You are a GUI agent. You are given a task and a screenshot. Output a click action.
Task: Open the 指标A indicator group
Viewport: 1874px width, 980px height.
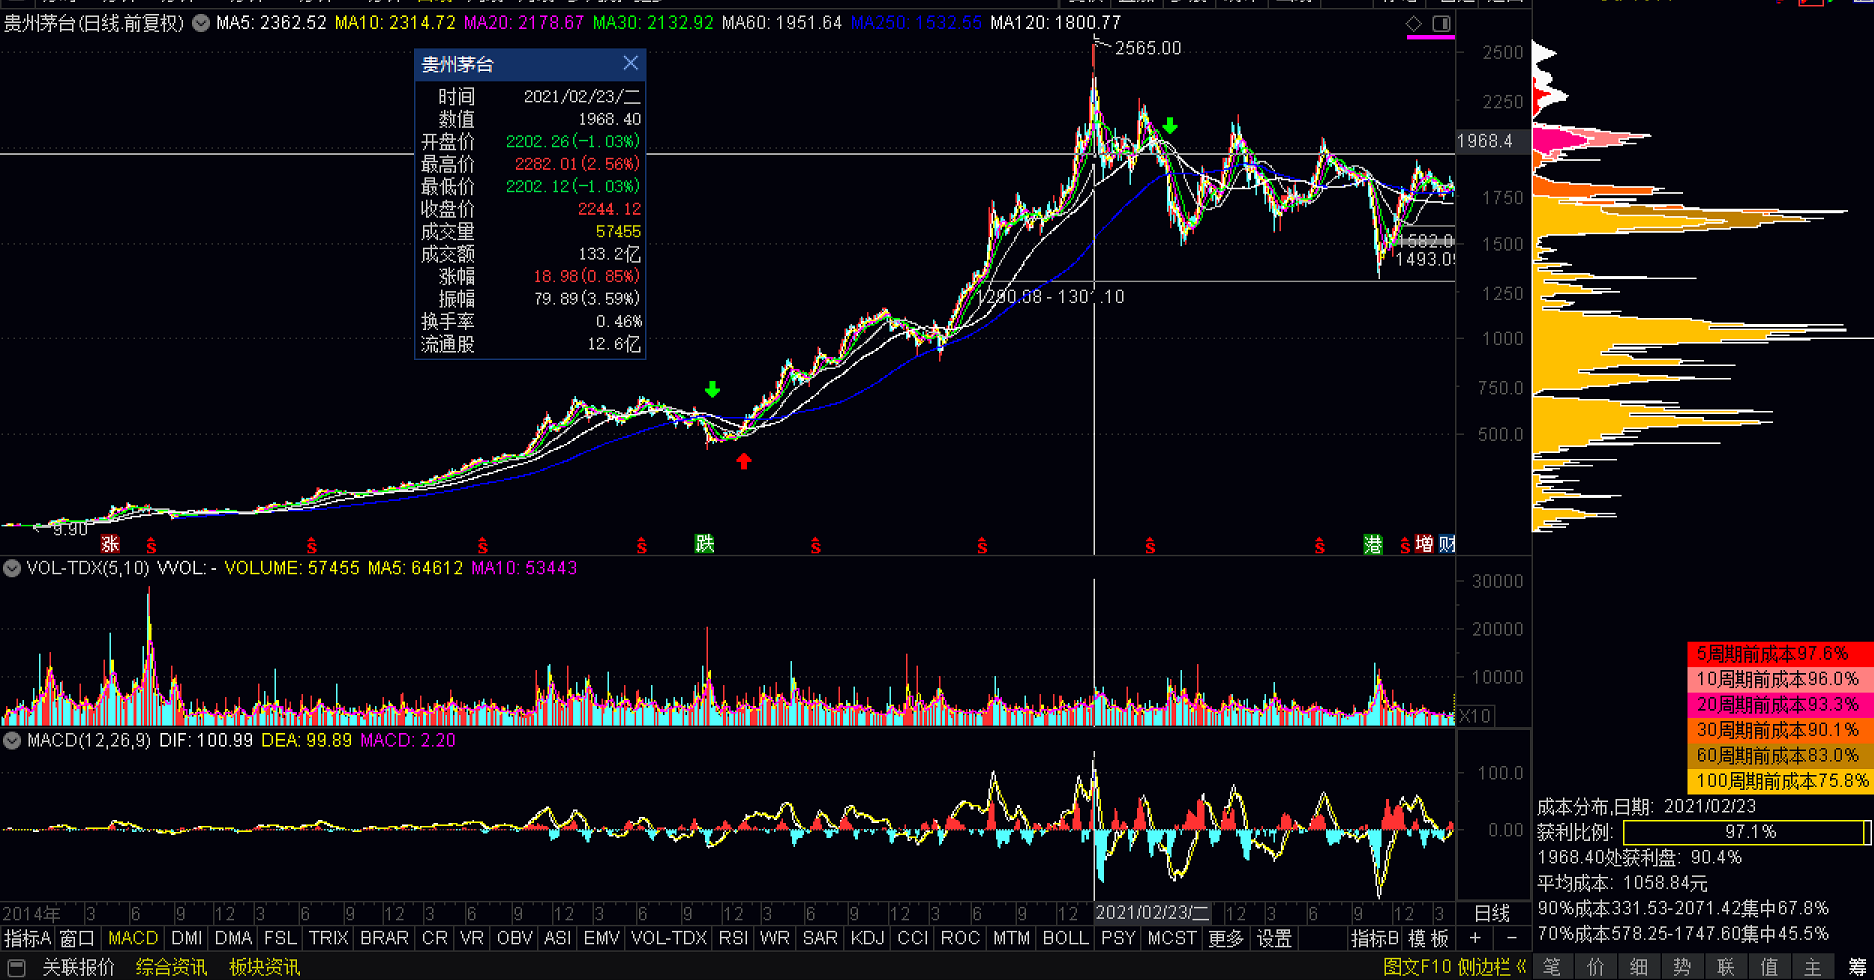(27, 939)
